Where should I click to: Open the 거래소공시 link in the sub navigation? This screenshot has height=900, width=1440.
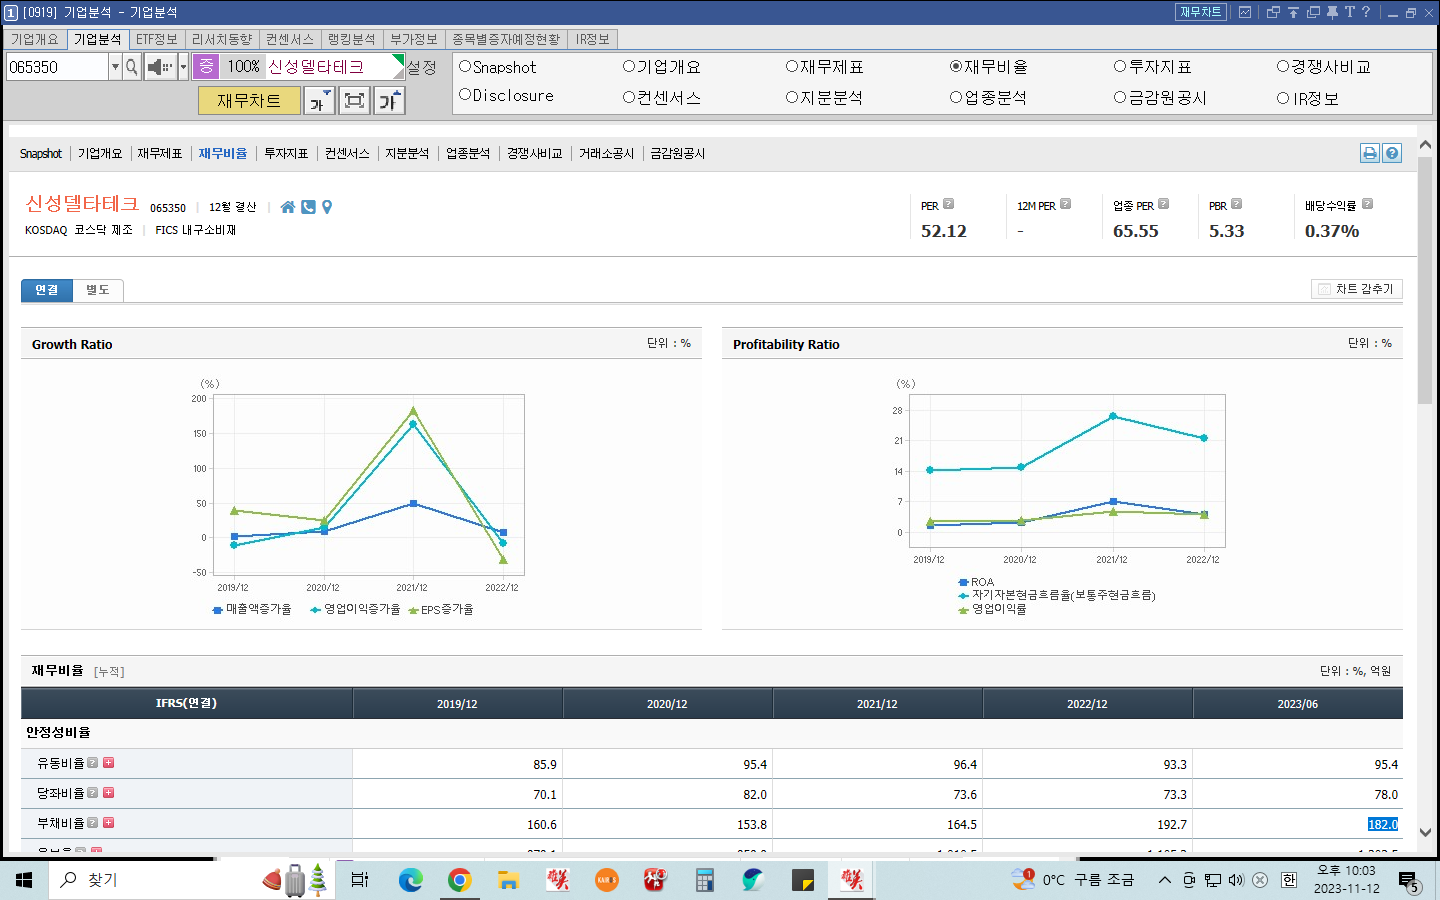(606, 153)
